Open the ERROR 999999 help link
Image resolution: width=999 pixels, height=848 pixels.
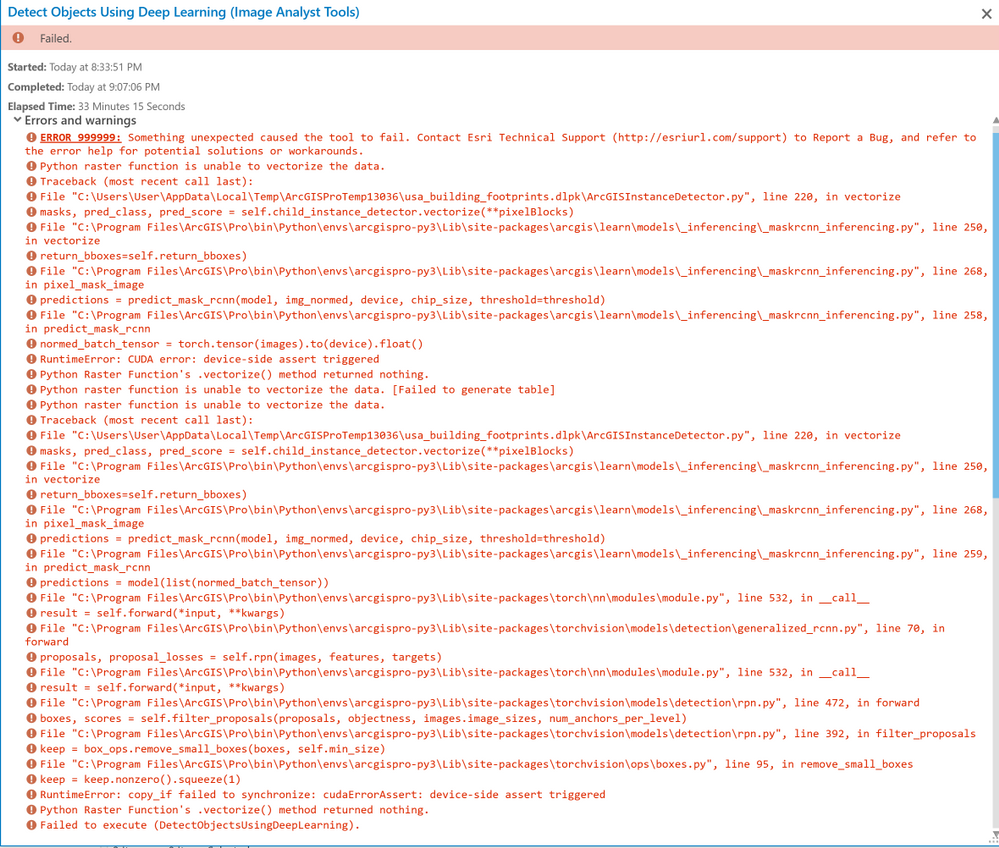coord(80,138)
